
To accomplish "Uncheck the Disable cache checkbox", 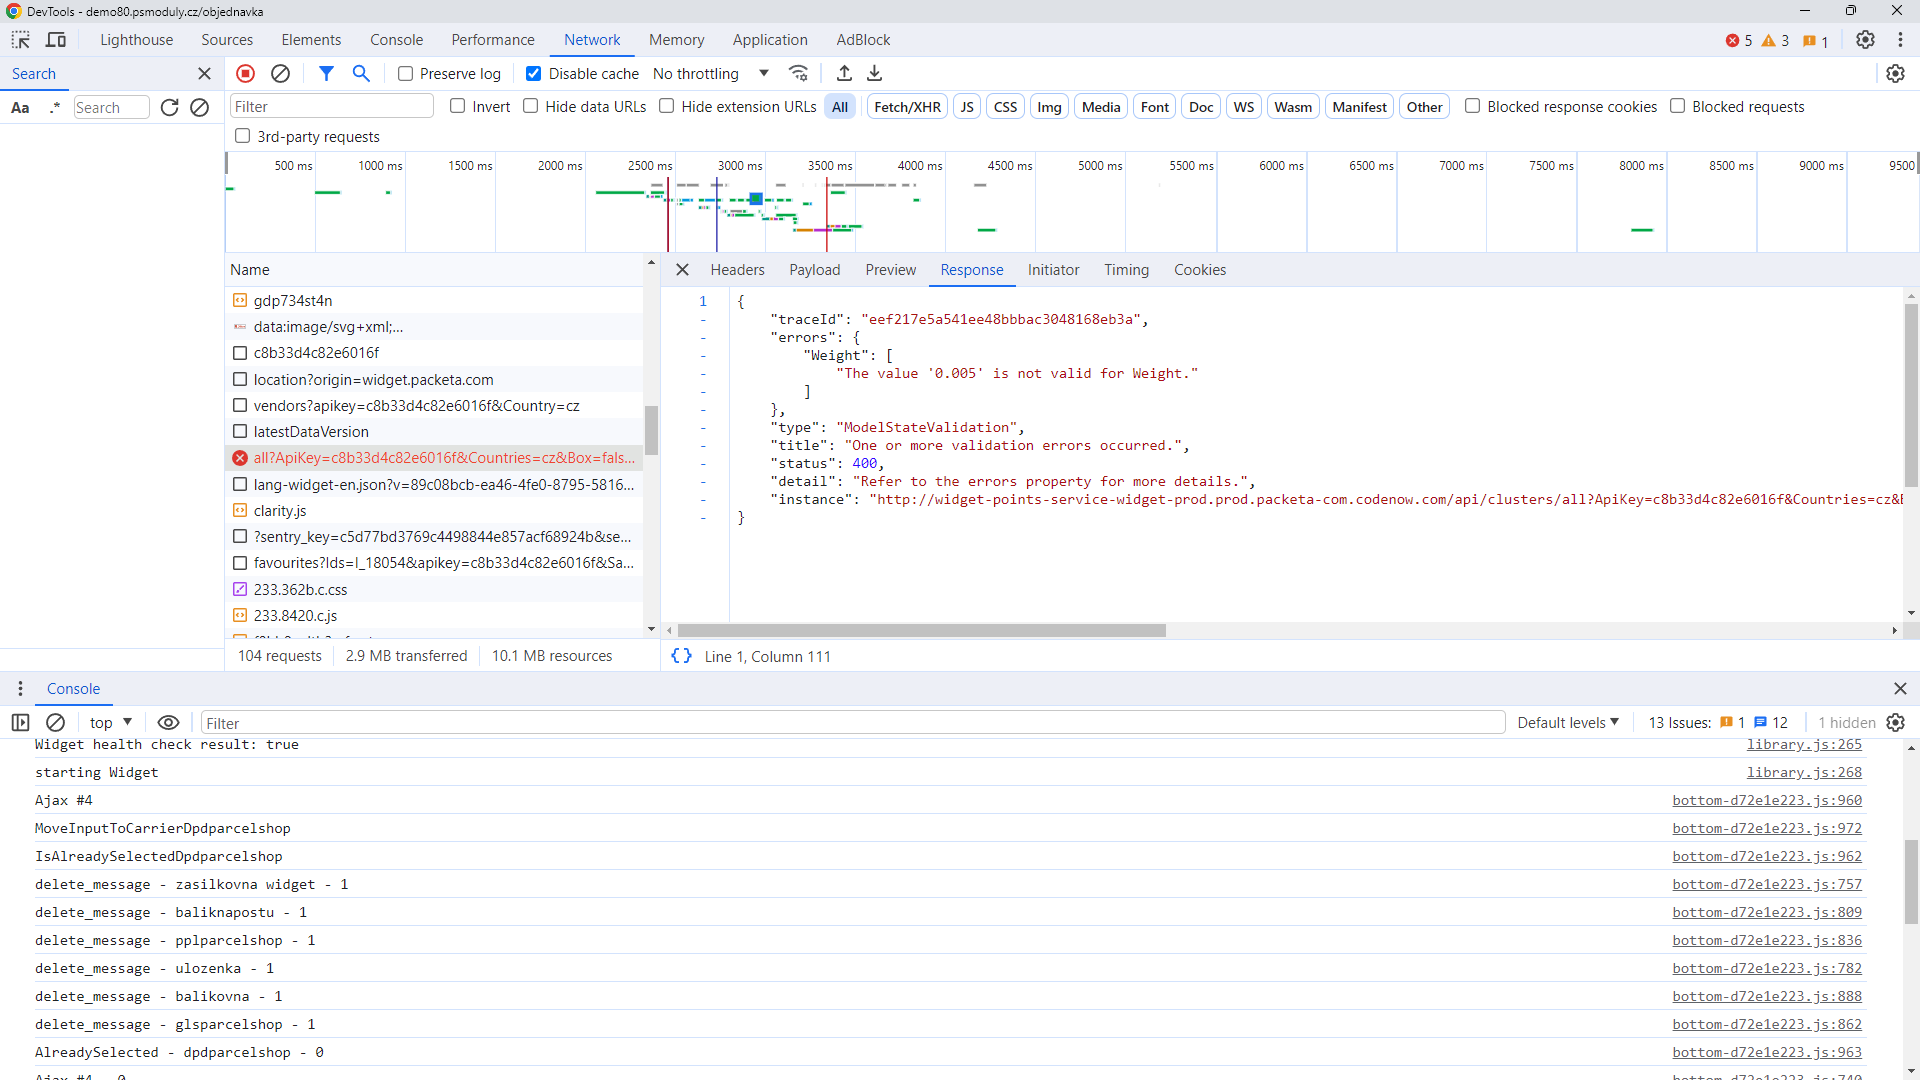I will coord(534,74).
